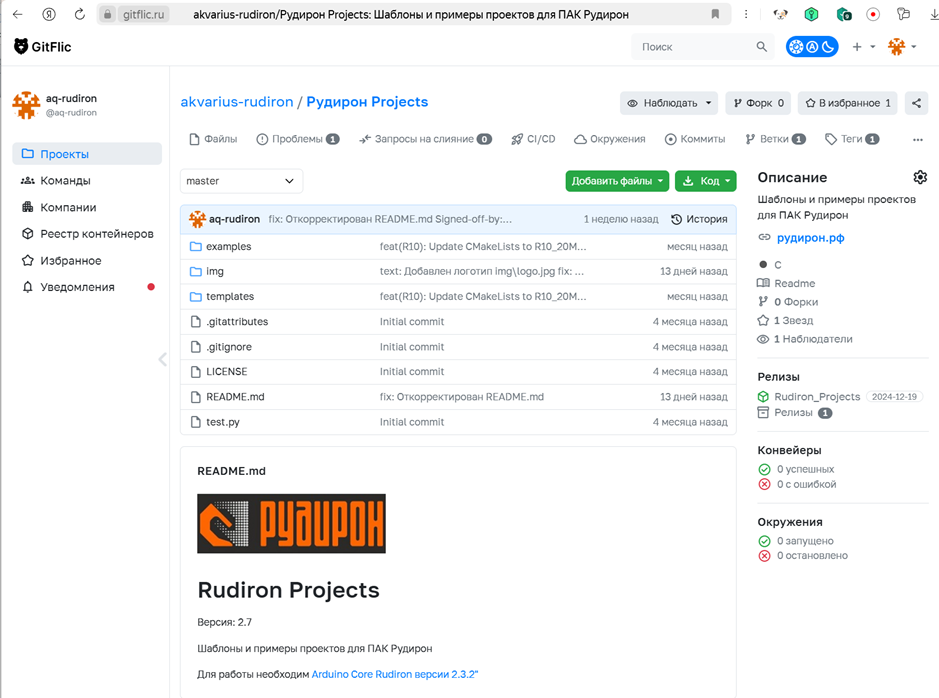Open README.md in file list
Viewport: 939px width, 698px height.
point(235,397)
